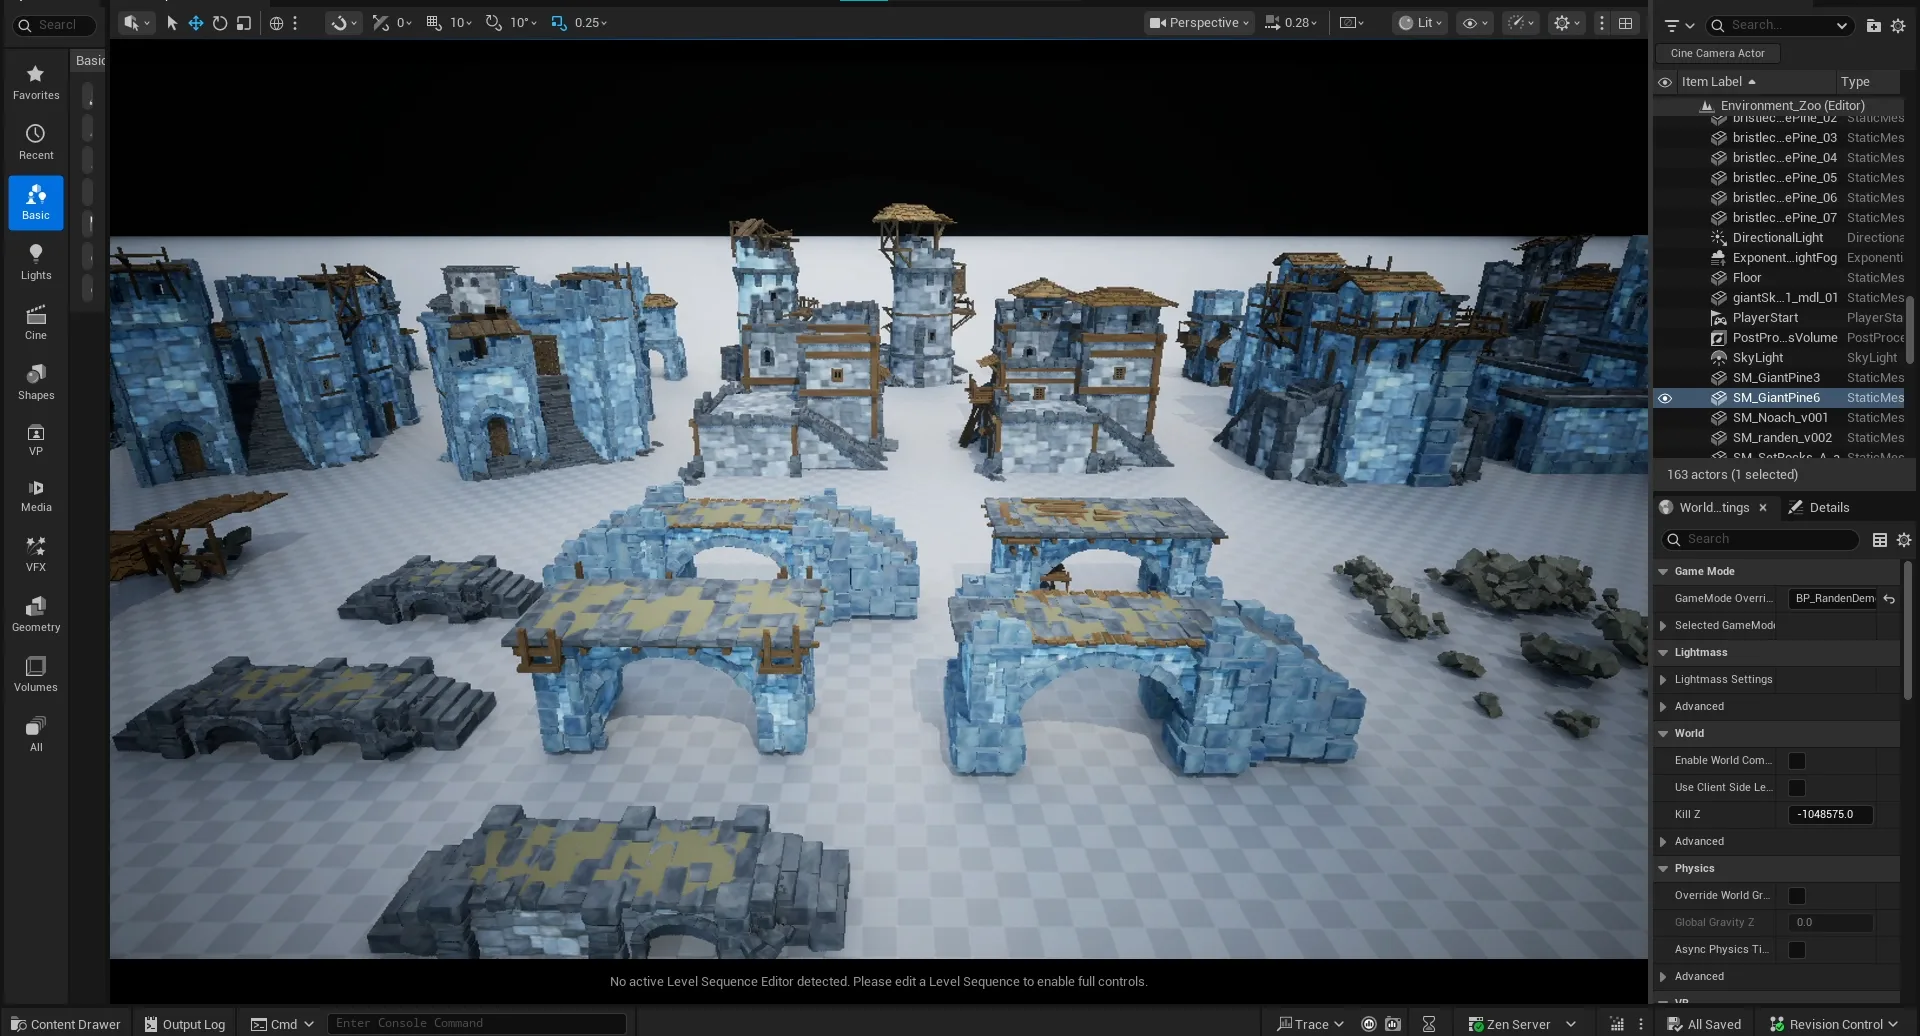Open the Perspective view mode dropdown
This screenshot has height=1036, width=1920.
pyautogui.click(x=1198, y=23)
